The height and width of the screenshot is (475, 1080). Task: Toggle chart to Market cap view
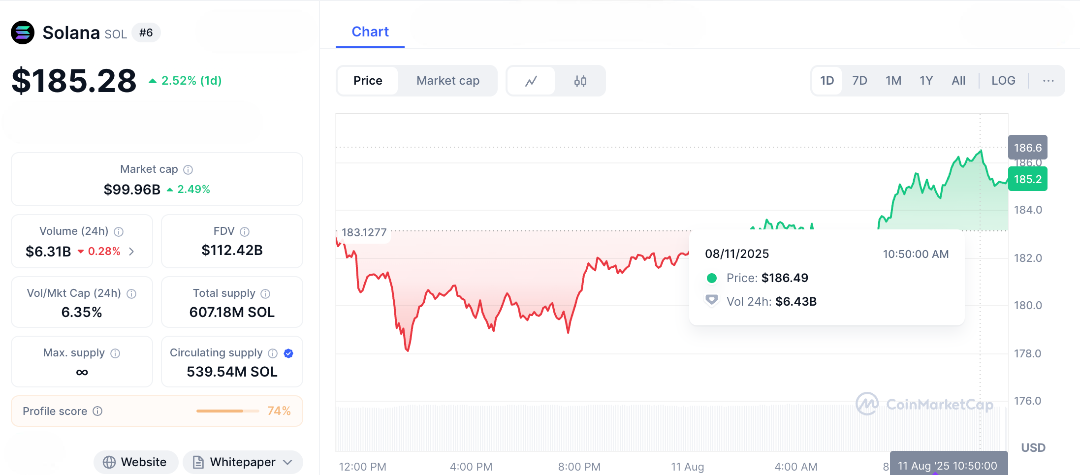[448, 81]
